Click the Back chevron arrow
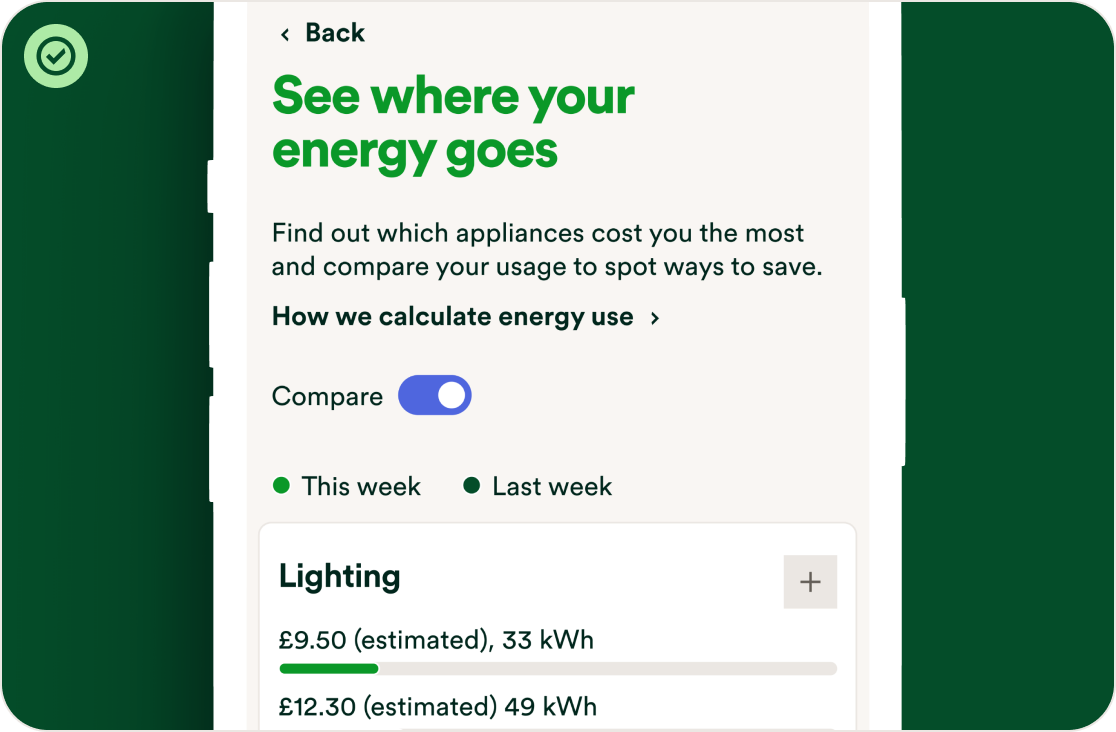Image resolution: width=1116 pixels, height=732 pixels. [285, 35]
